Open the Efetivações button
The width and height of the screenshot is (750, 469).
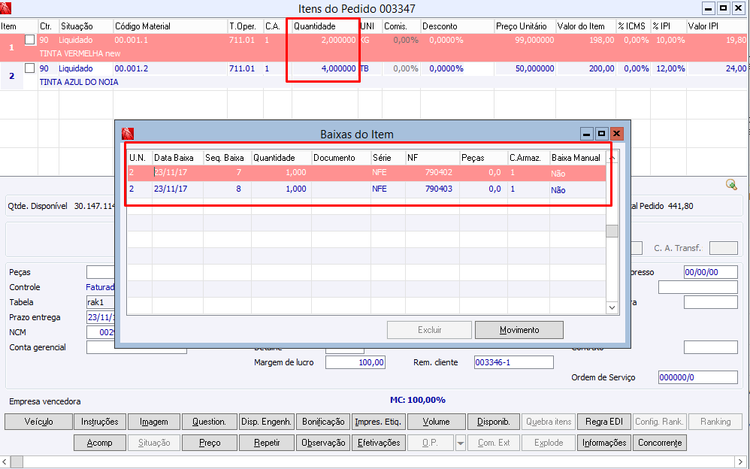(378, 443)
